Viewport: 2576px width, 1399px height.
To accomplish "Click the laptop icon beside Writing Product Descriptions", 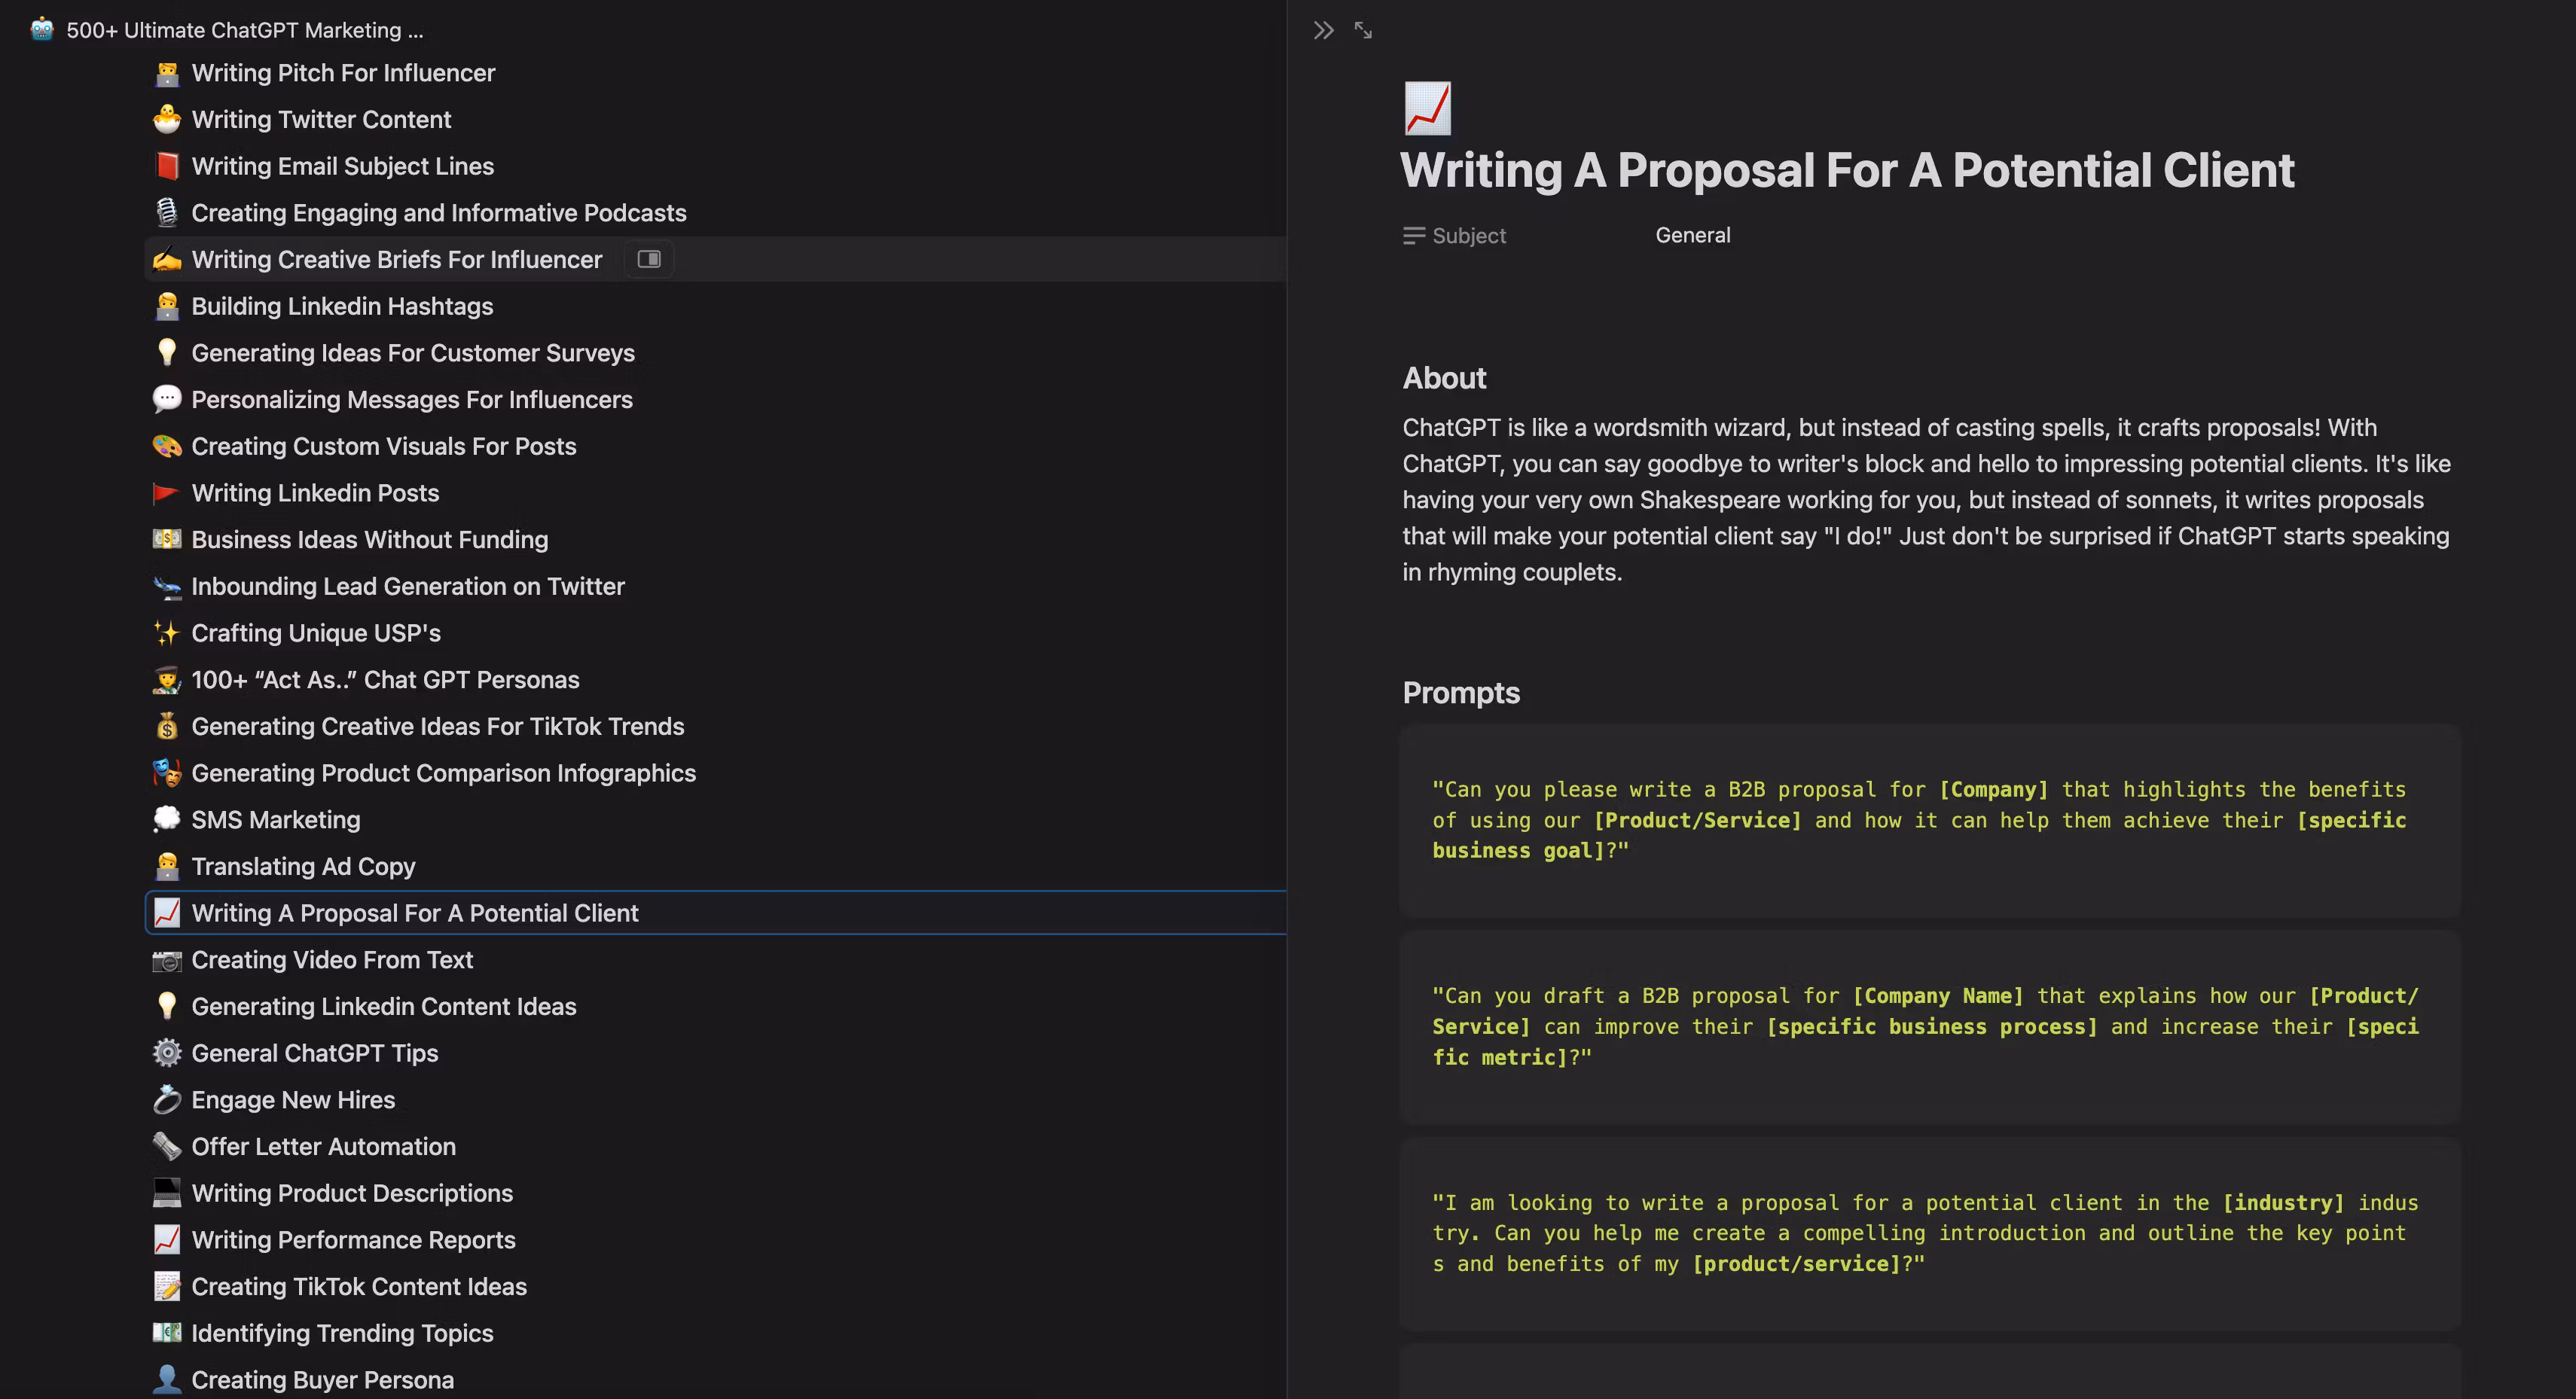I will (x=167, y=1193).
